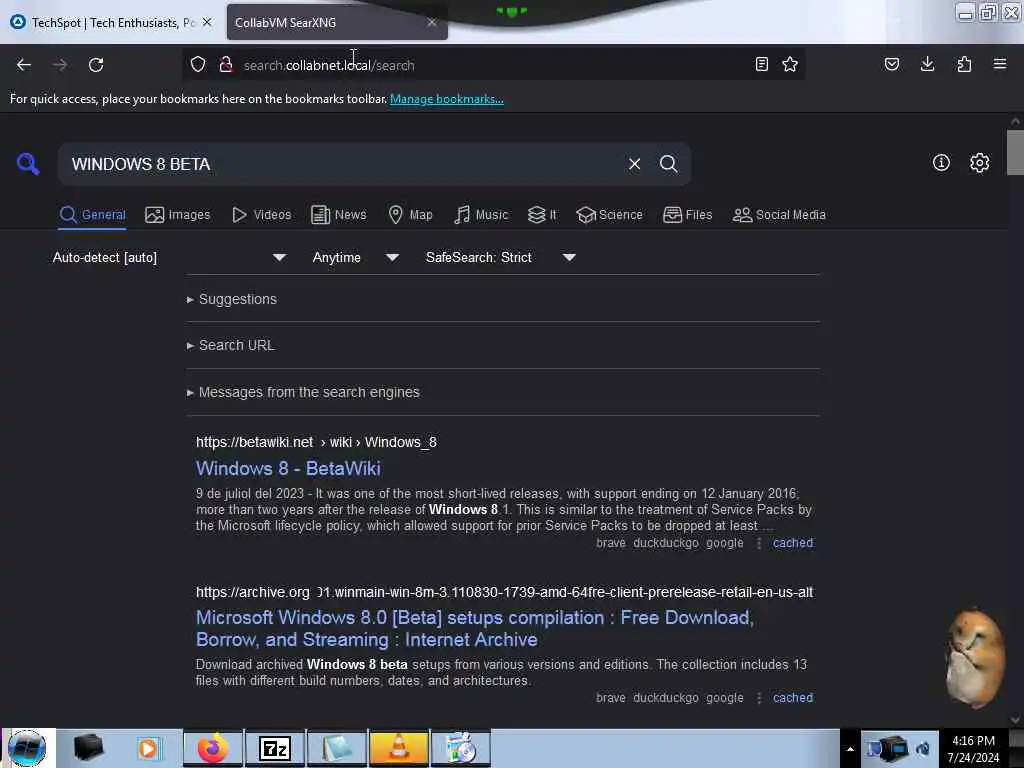Toggle reader view icon in address bar
The height and width of the screenshot is (768, 1024).
pos(761,64)
